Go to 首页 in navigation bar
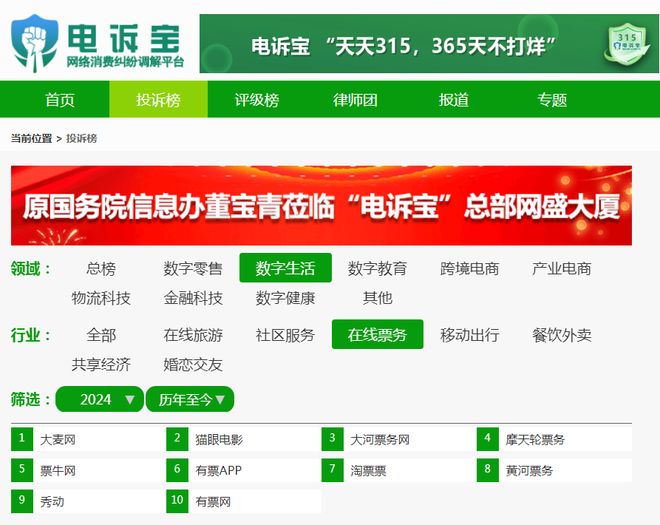Viewport: 660px width, 525px height. [60, 100]
